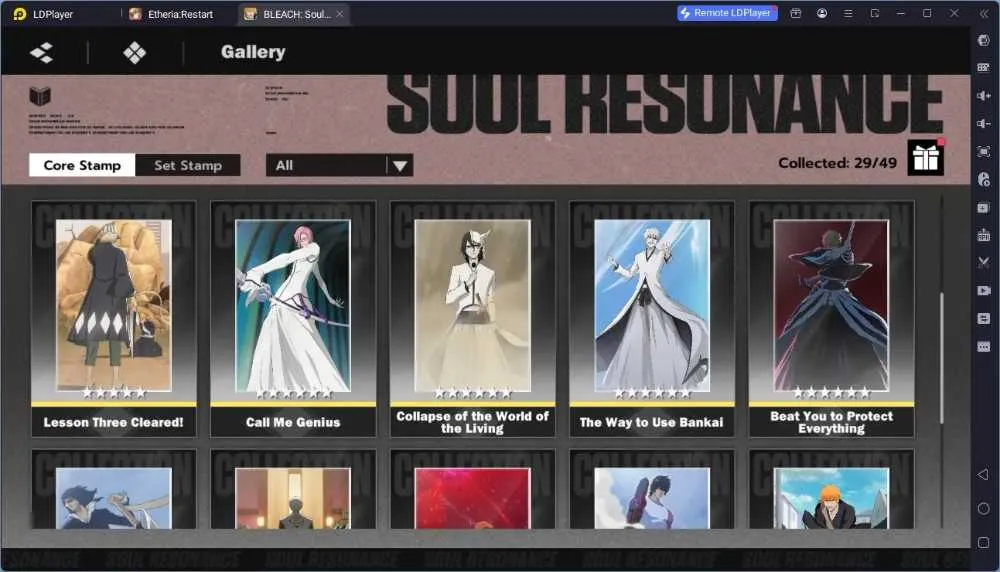Click the Remote LDPlayer button
This screenshot has width=1000, height=572.
click(x=727, y=13)
